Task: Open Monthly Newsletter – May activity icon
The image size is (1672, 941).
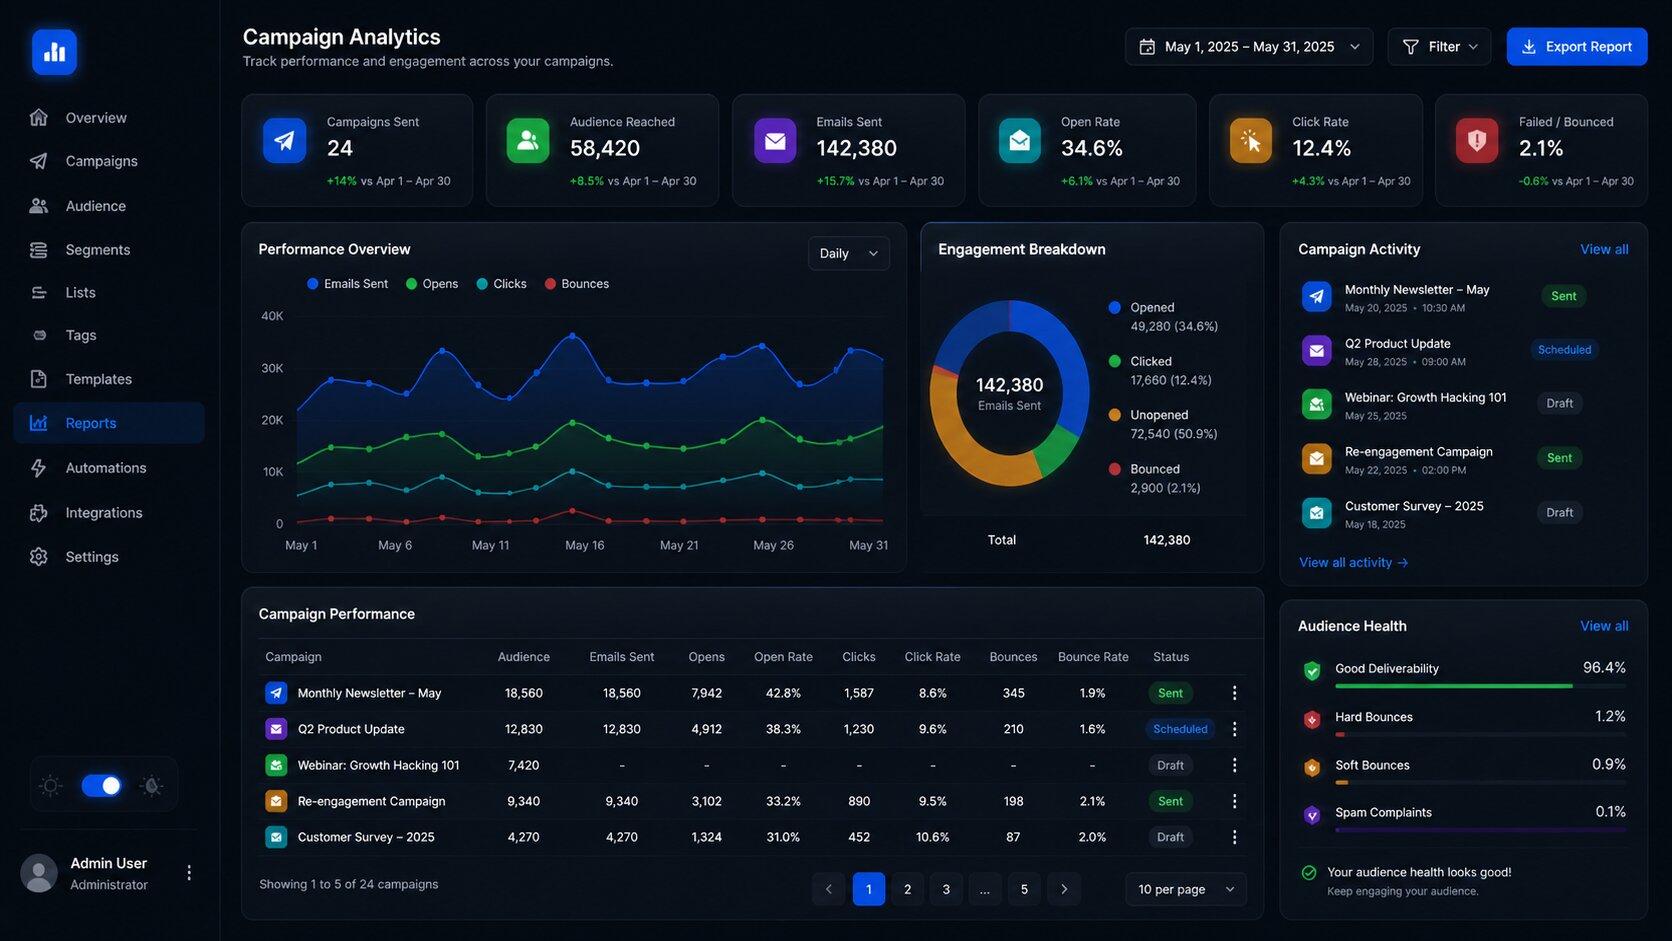Action: pyautogui.click(x=1316, y=296)
